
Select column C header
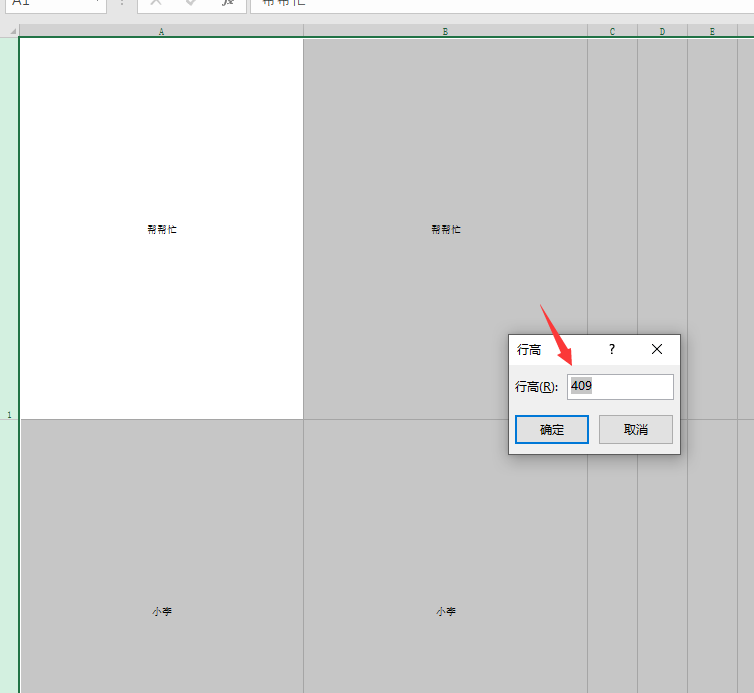tap(612, 31)
